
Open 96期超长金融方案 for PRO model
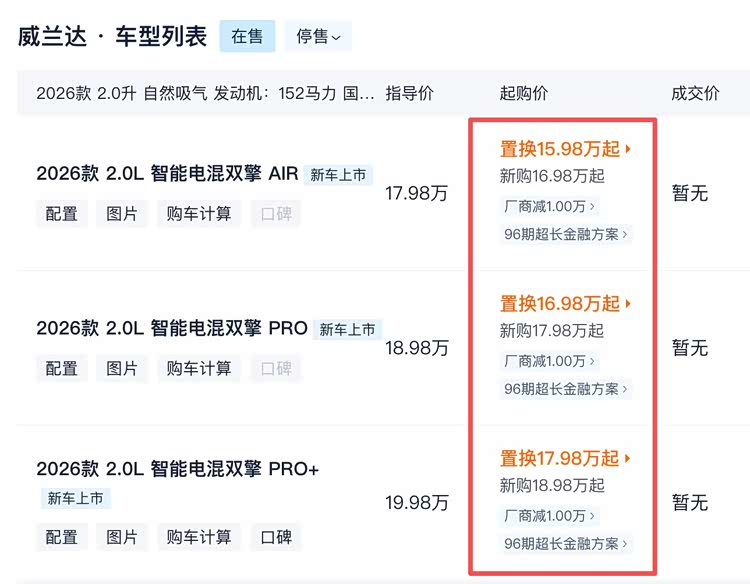(x=565, y=389)
